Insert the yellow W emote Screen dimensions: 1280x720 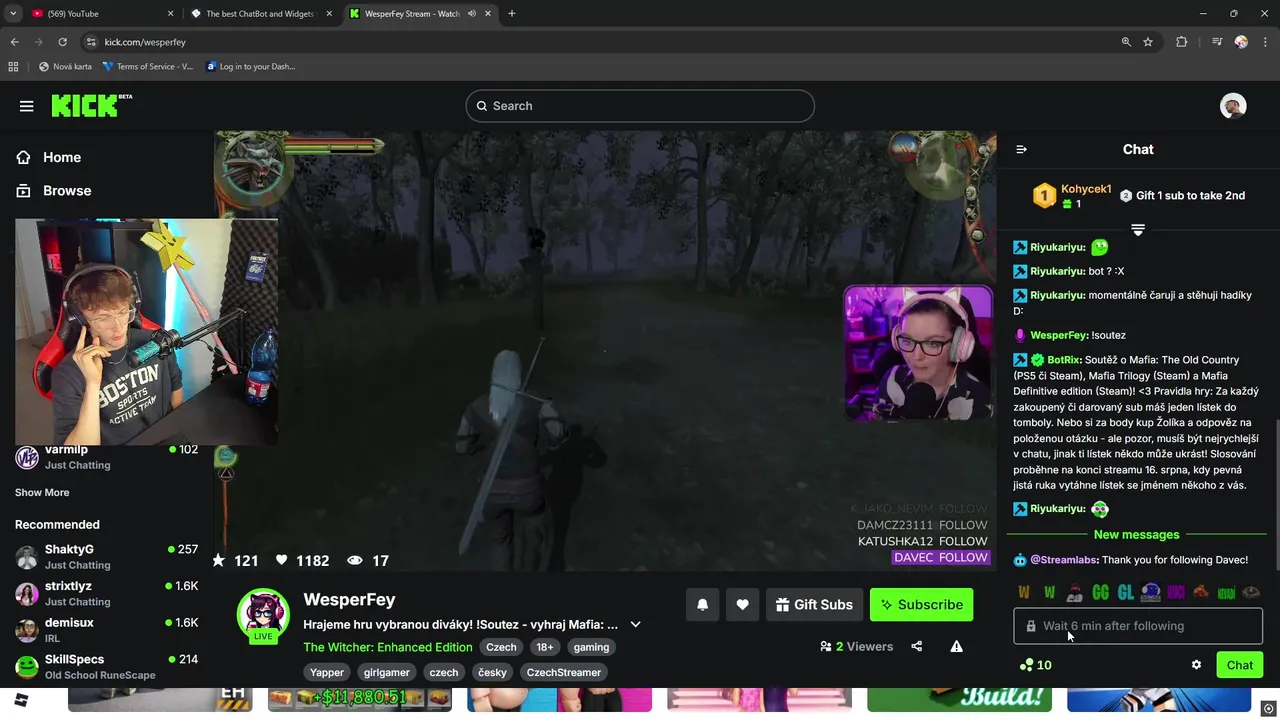[1024, 592]
